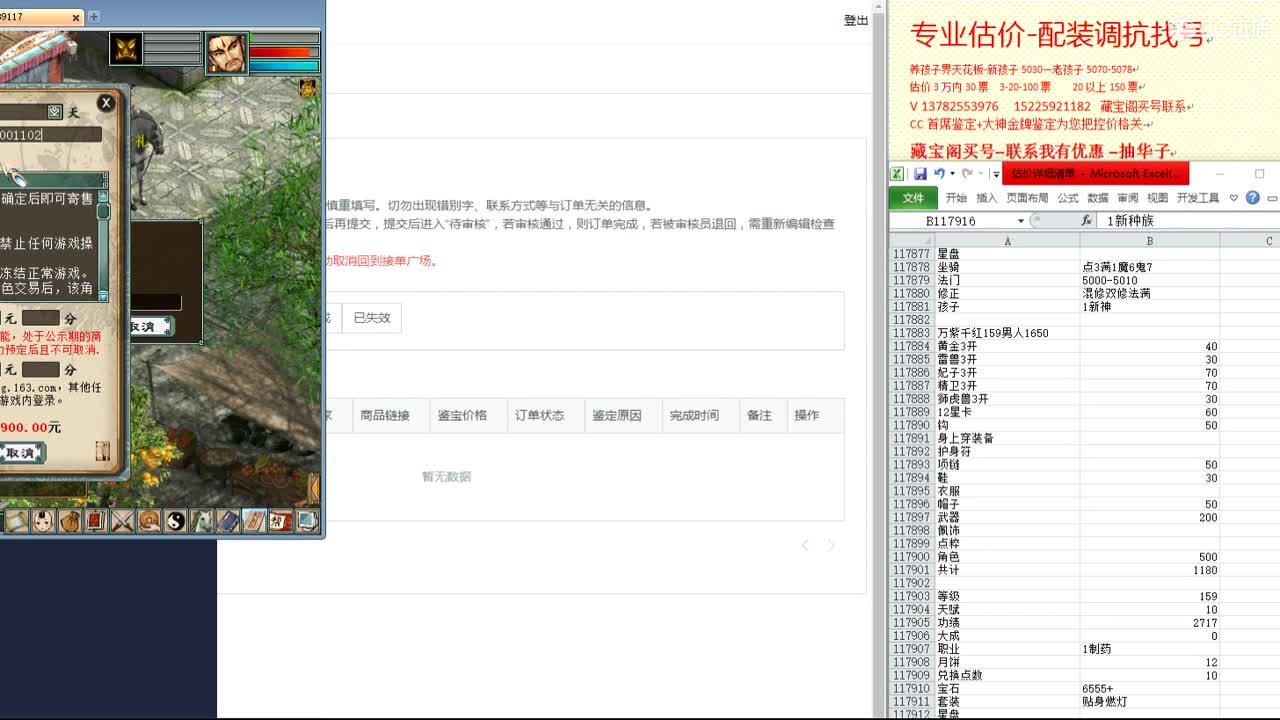Open the undo history dropdown arrow
Screen dimensions: 1280x720
click(952, 174)
